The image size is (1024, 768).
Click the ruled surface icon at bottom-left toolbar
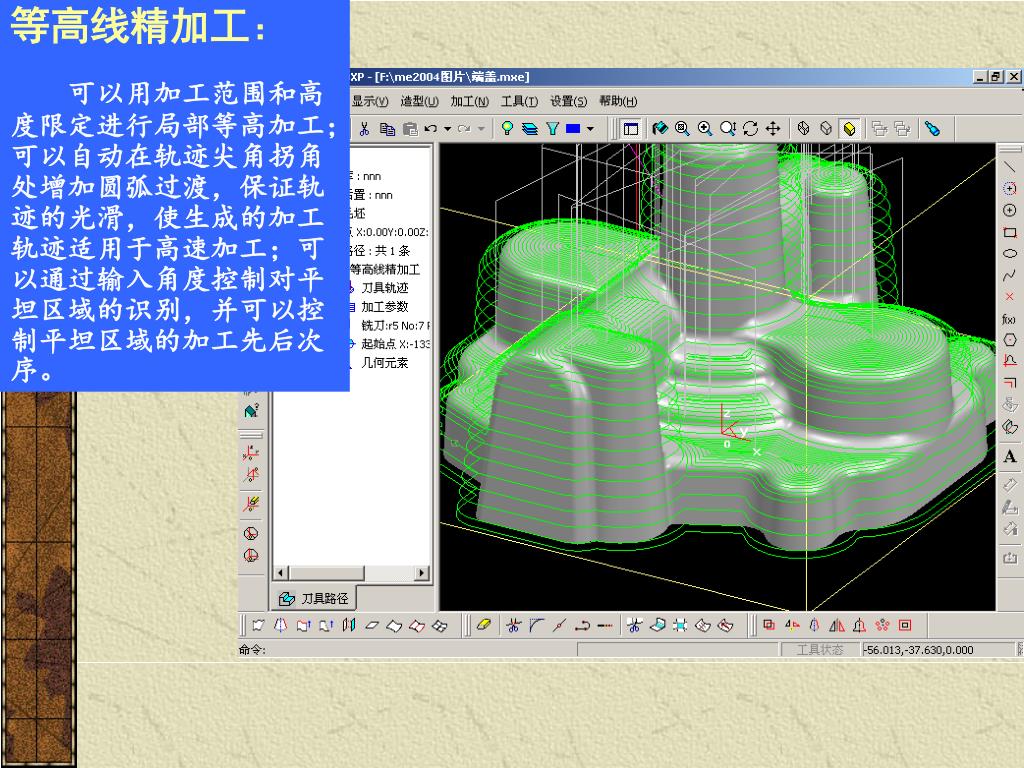point(258,625)
